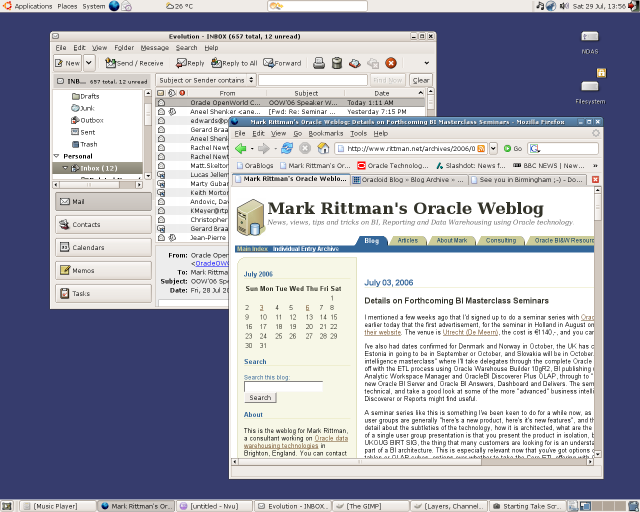
Task: Expand the Evolution toolbar overflow arrow
Action: click(427, 63)
